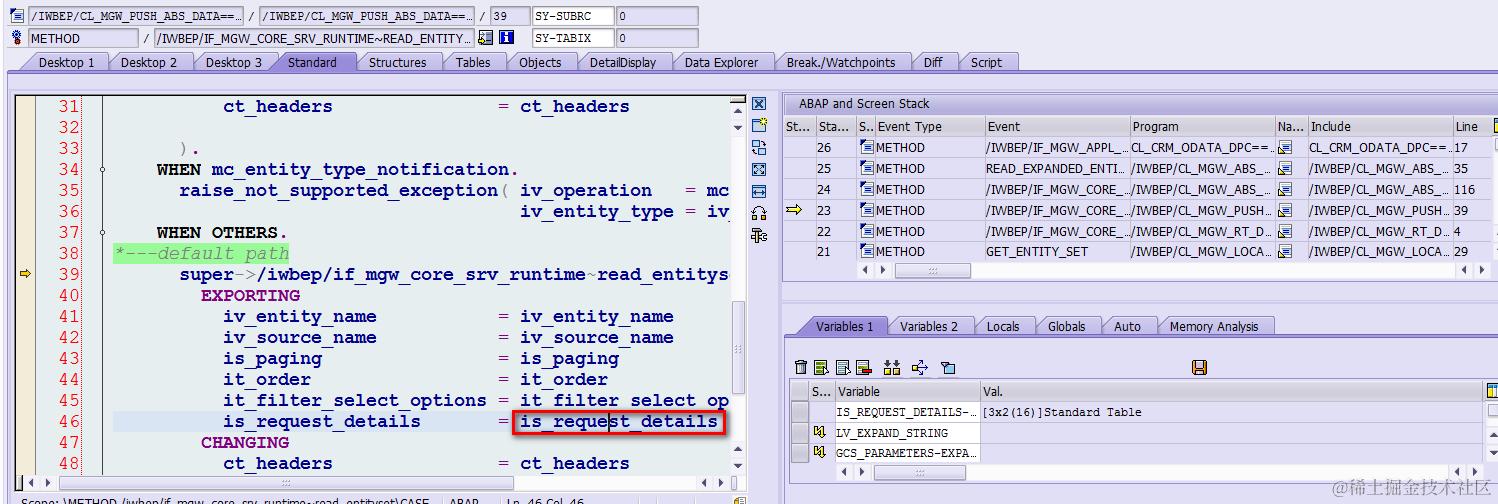Open the Break./Watchpoints tab
Image resolution: width=1498 pixels, height=504 pixels.
[840, 62]
